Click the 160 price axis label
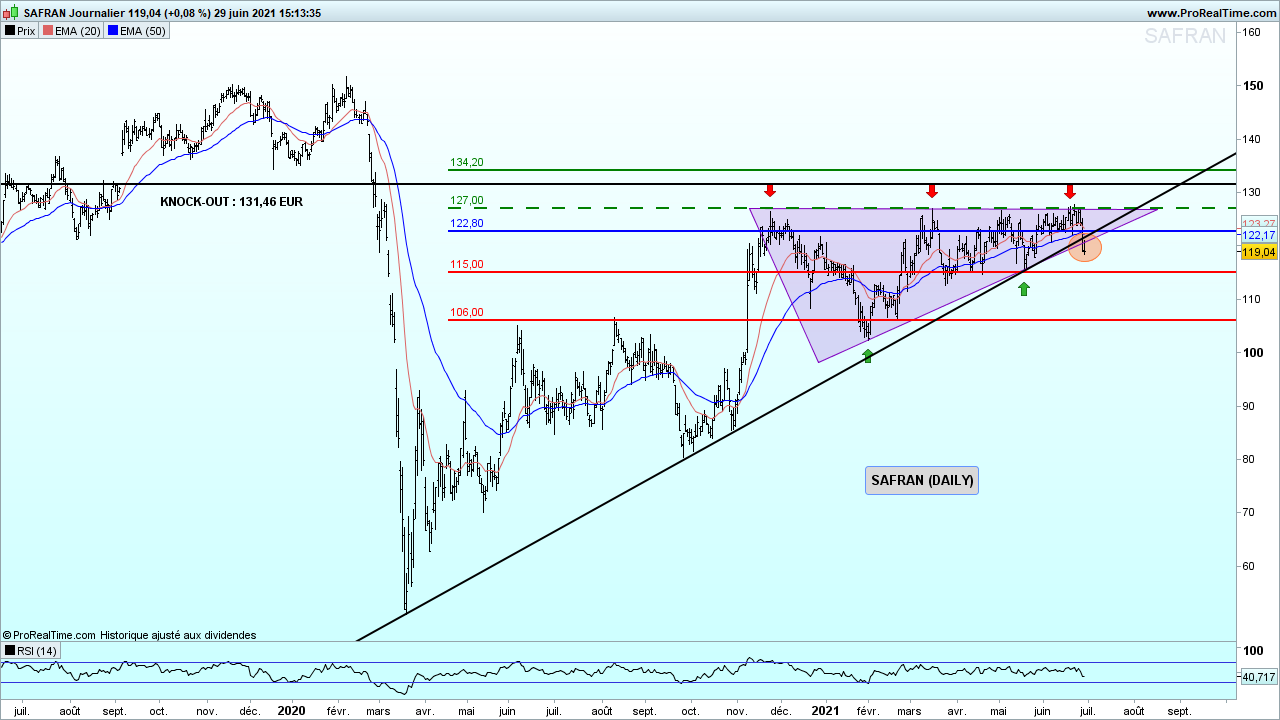 point(1251,32)
